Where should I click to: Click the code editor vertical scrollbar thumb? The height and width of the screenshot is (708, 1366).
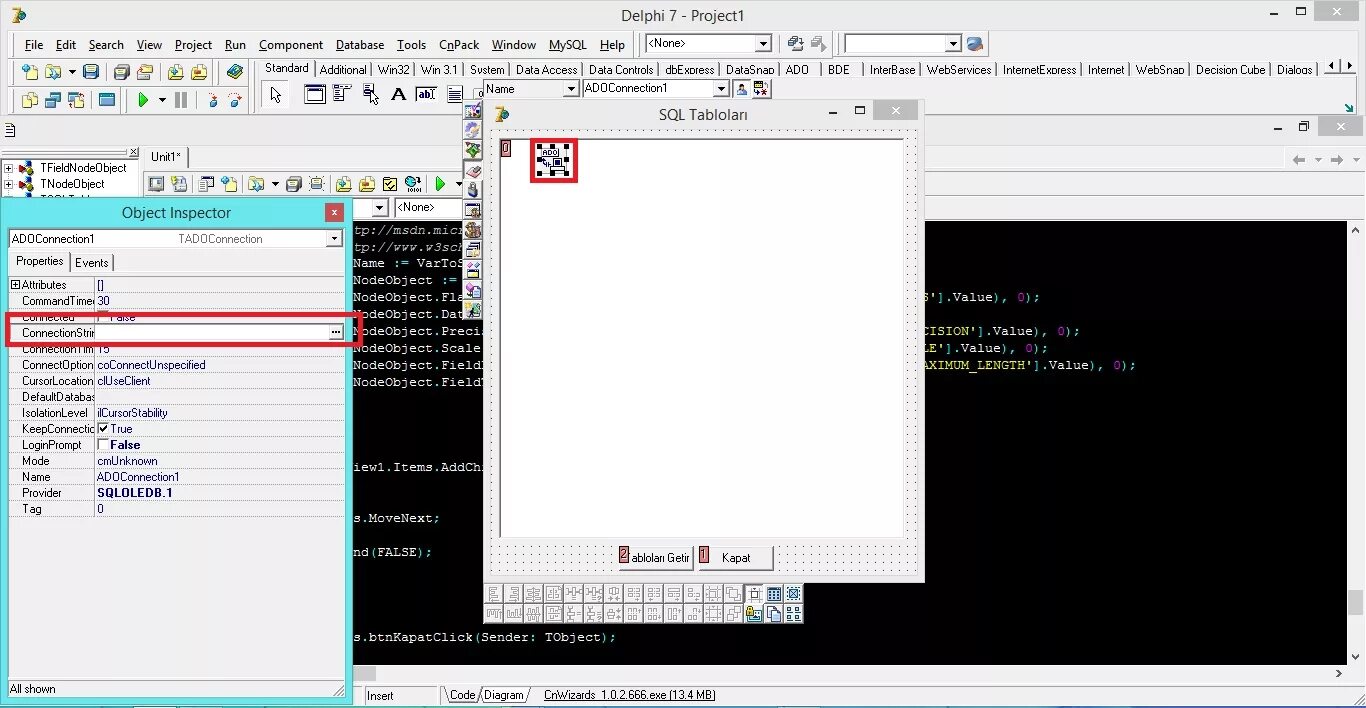tap(1356, 601)
